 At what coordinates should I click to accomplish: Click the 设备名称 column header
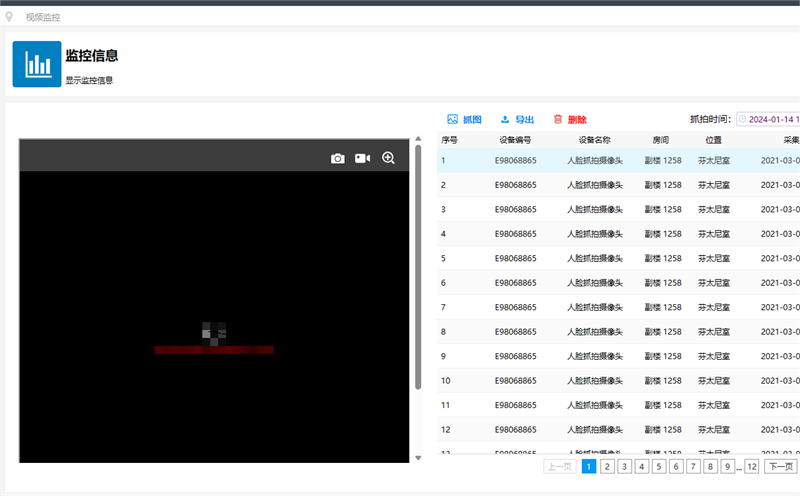pyautogui.click(x=594, y=140)
